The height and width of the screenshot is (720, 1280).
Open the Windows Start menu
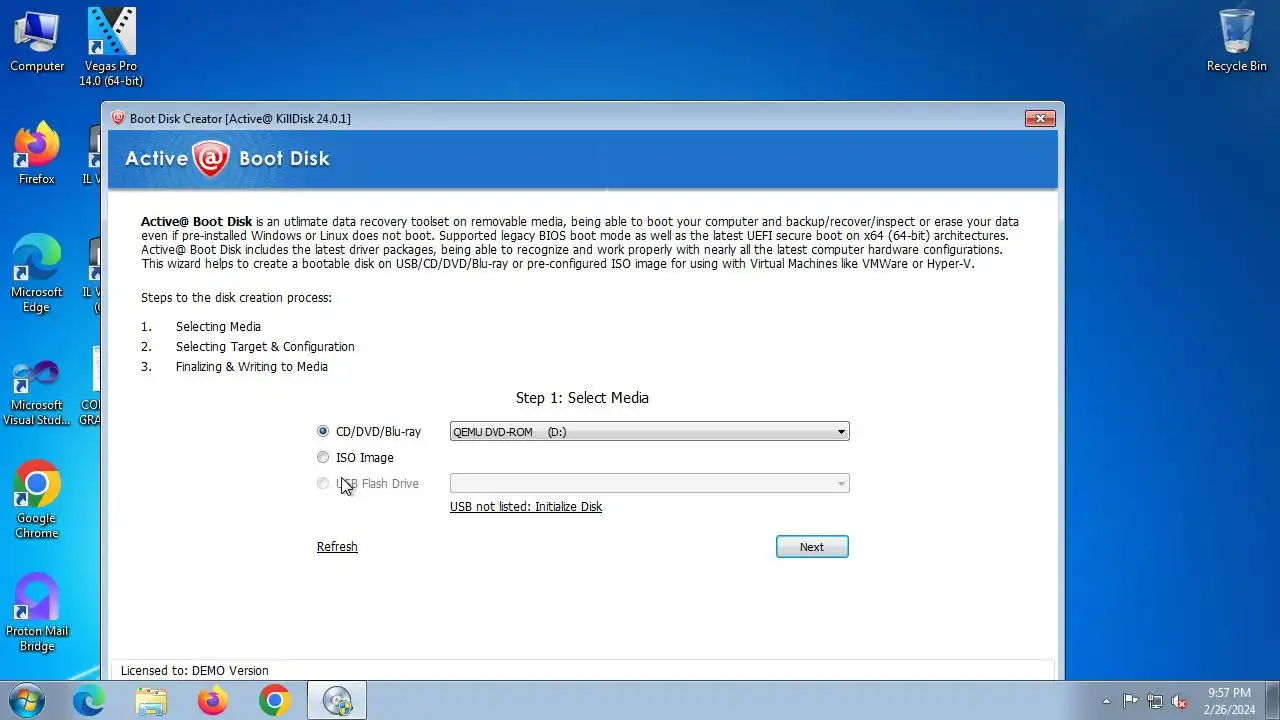[x=26, y=701]
